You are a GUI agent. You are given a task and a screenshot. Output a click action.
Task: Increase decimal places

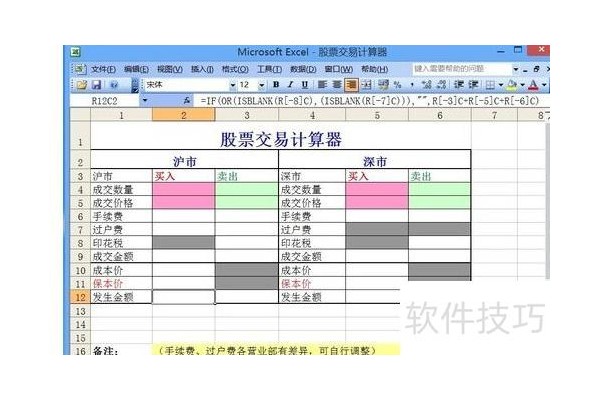(x=427, y=85)
